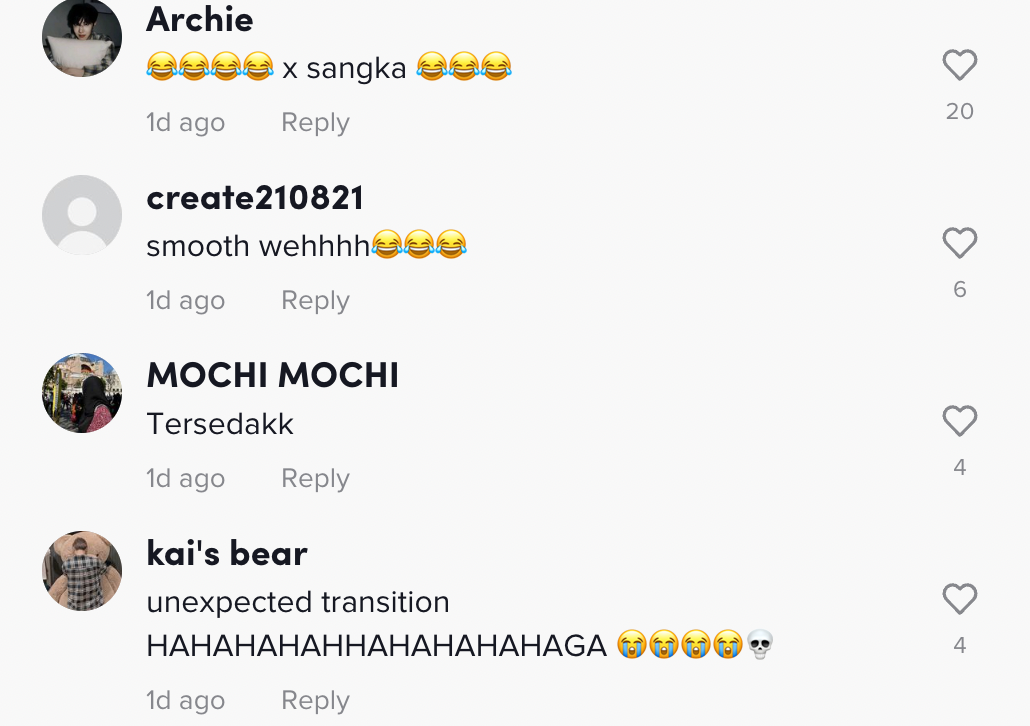View MOCHI MOCHI's profile photo
This screenshot has width=1030, height=726.
click(82, 393)
